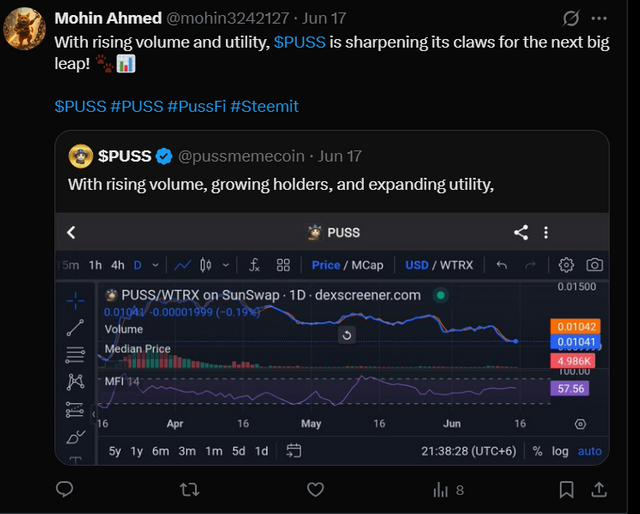
Task: Toggle the log scale on chart
Action: (x=560, y=451)
